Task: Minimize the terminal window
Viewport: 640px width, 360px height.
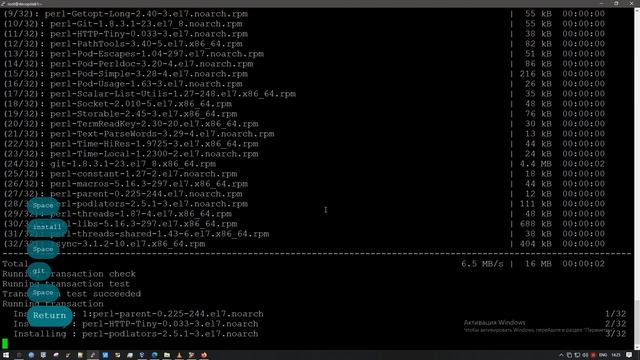Action: click(x=602, y=3)
